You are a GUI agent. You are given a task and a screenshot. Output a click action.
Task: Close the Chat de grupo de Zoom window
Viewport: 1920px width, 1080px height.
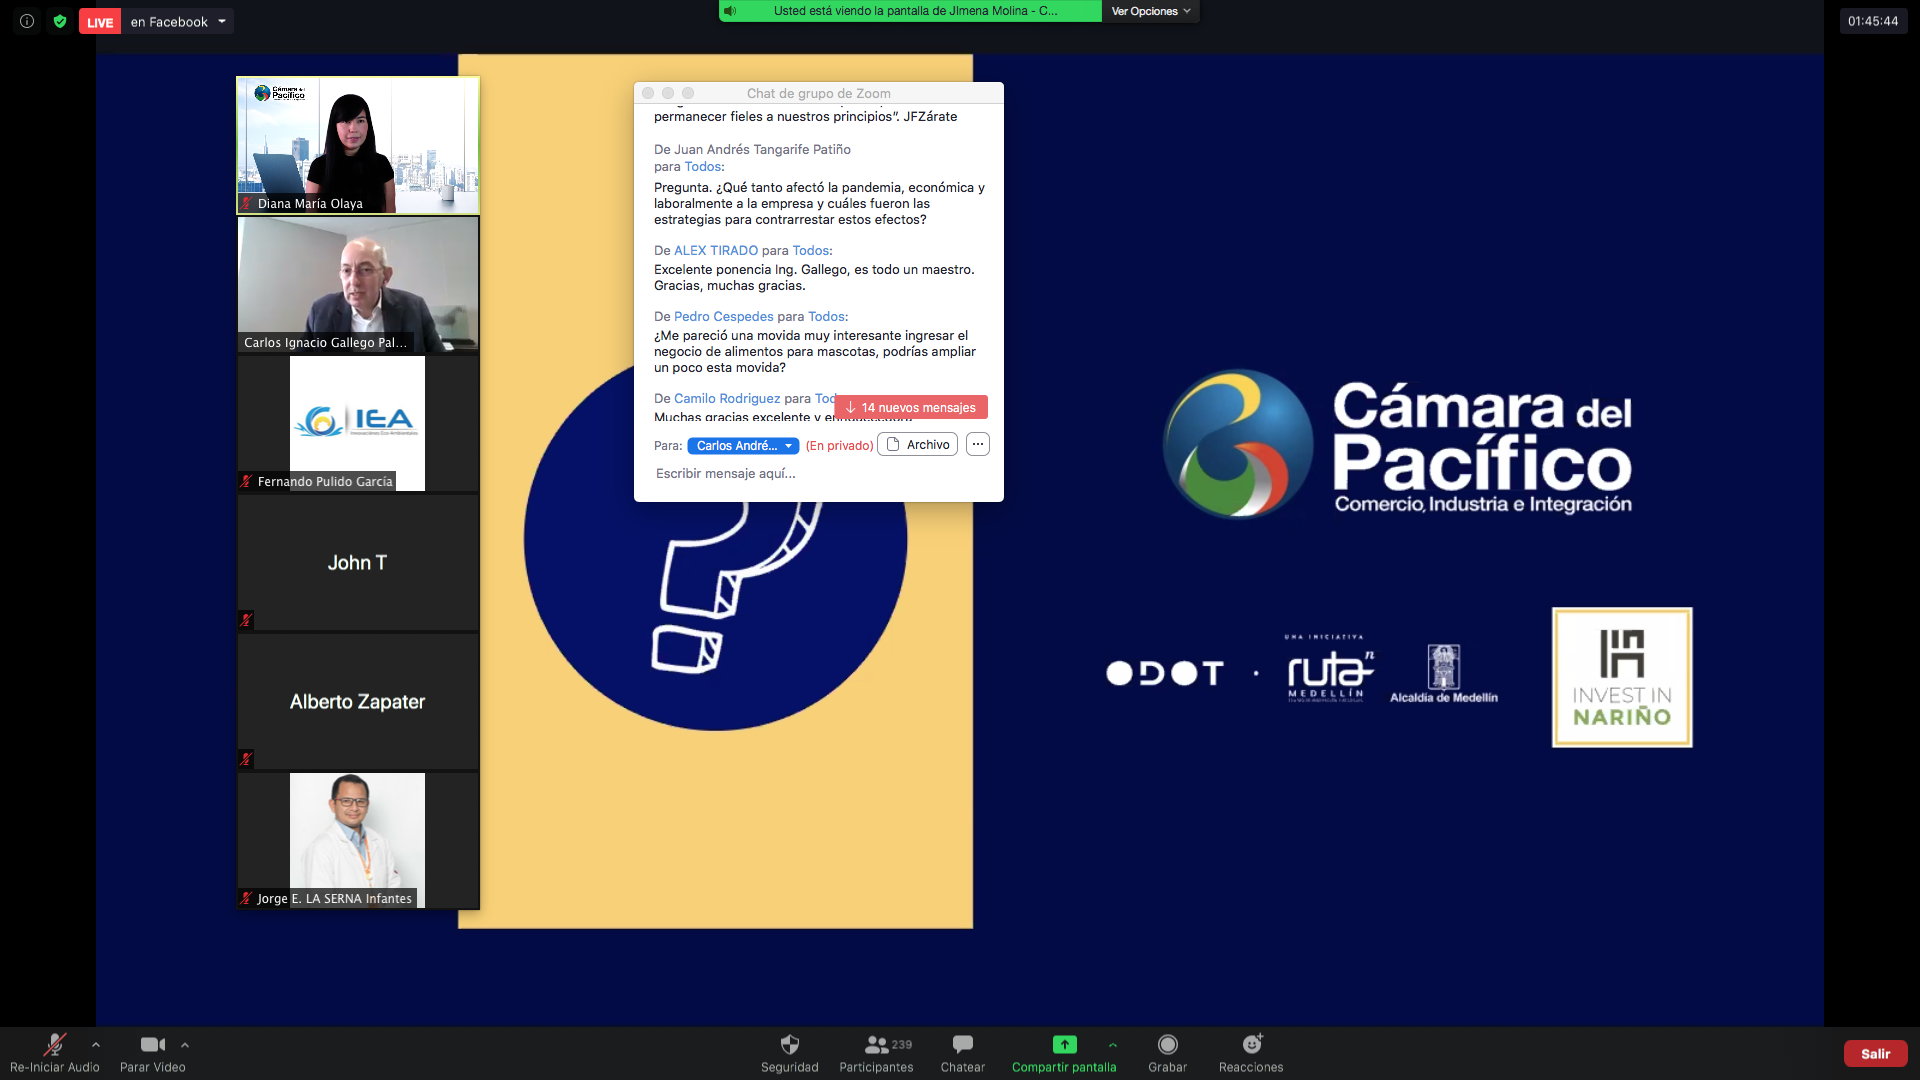[x=648, y=93]
